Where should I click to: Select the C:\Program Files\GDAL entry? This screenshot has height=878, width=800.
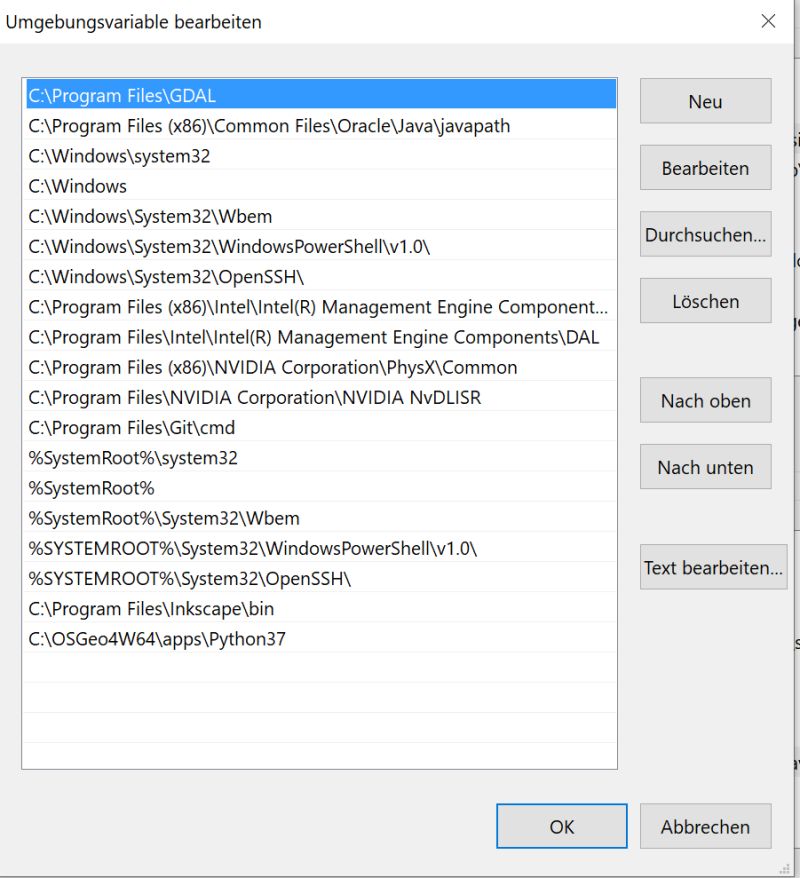[x=321, y=95]
